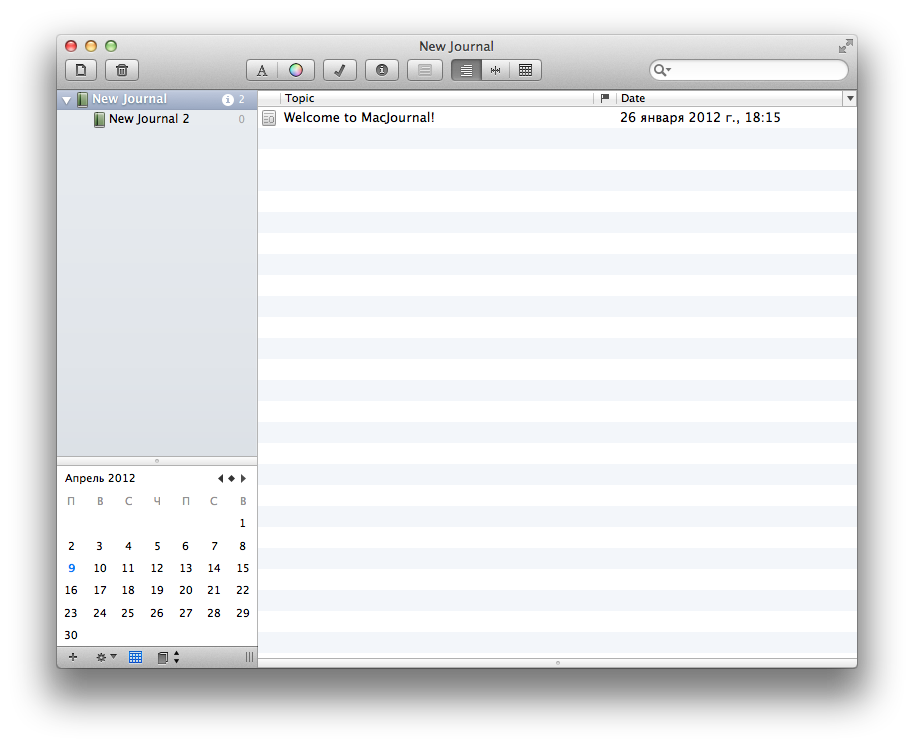This screenshot has width=914, height=747.
Task: Click the entry icon beside Welcome to MacJournal!
Action: pyautogui.click(x=269, y=118)
